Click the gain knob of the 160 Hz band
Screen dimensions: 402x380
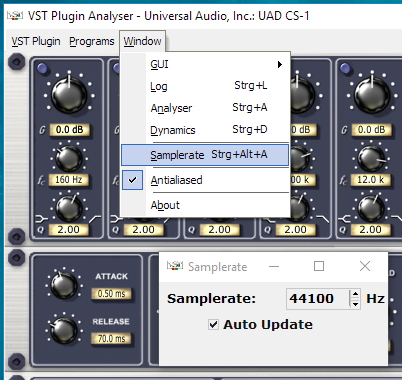(x=69, y=95)
